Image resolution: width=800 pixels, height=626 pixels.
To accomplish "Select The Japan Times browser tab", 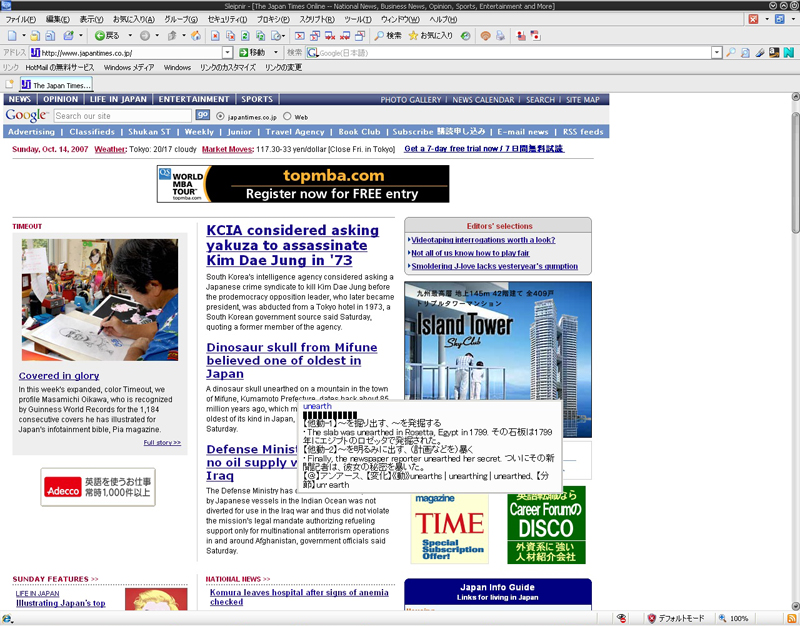I will pyautogui.click(x=57, y=85).
